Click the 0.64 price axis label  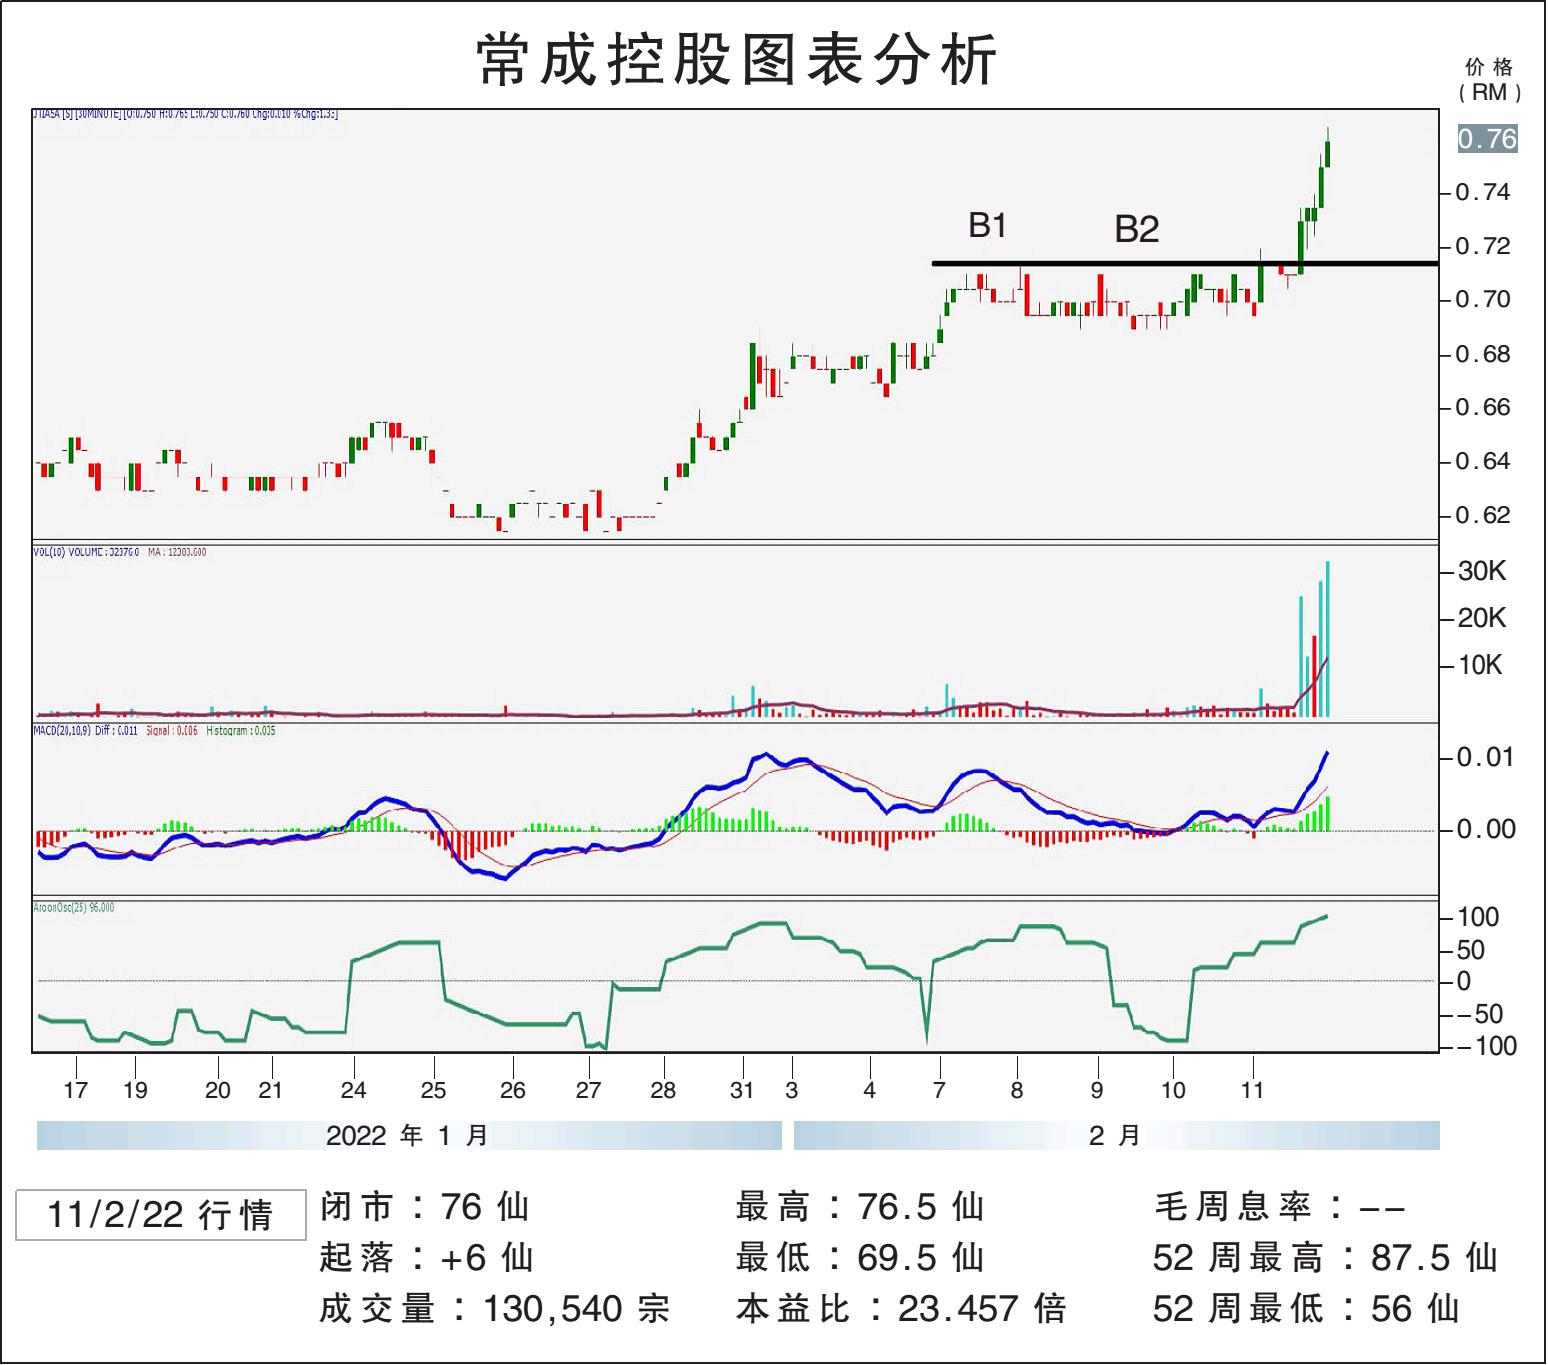point(1483,461)
